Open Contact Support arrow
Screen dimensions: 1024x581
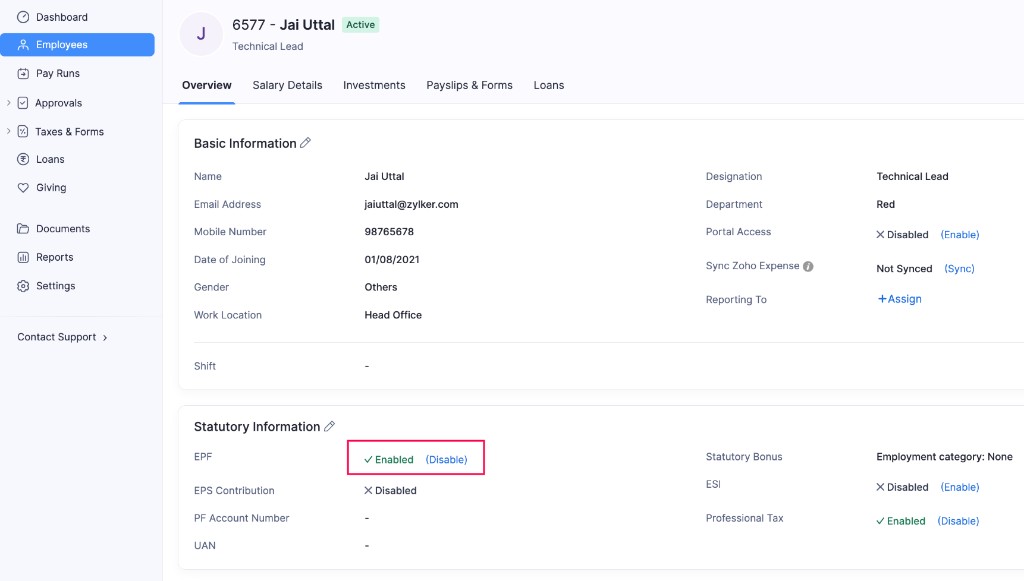[105, 338]
